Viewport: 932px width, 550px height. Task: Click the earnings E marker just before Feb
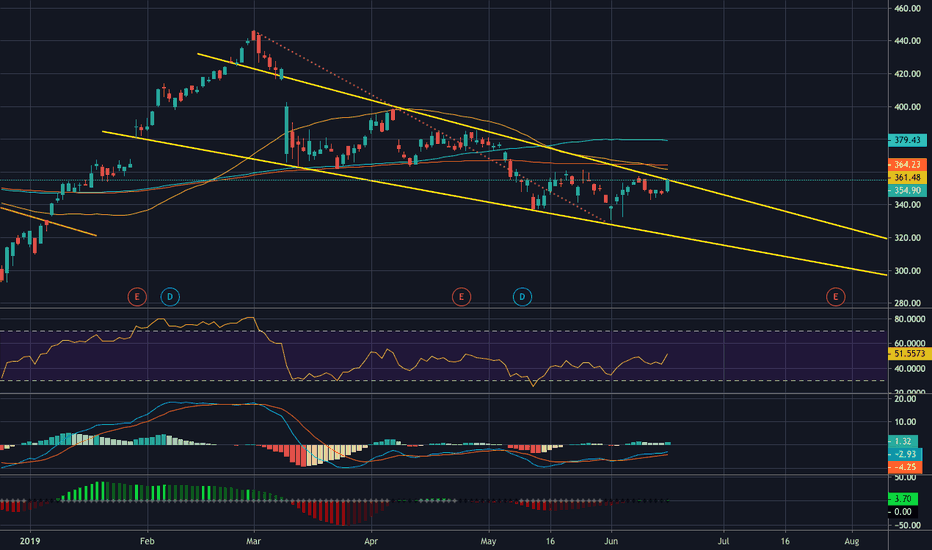tap(137, 296)
